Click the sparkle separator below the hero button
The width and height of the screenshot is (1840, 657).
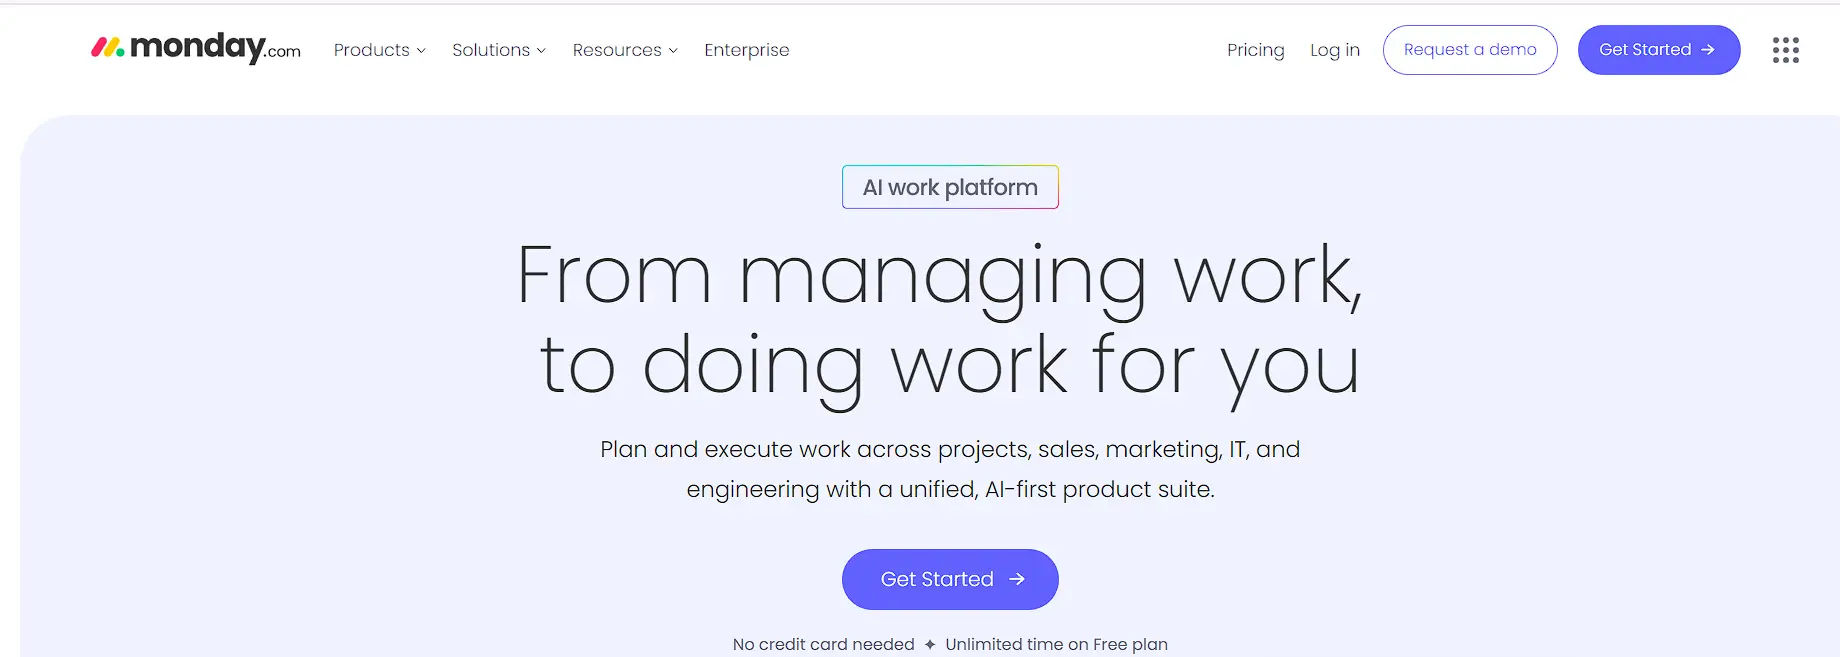(x=930, y=645)
